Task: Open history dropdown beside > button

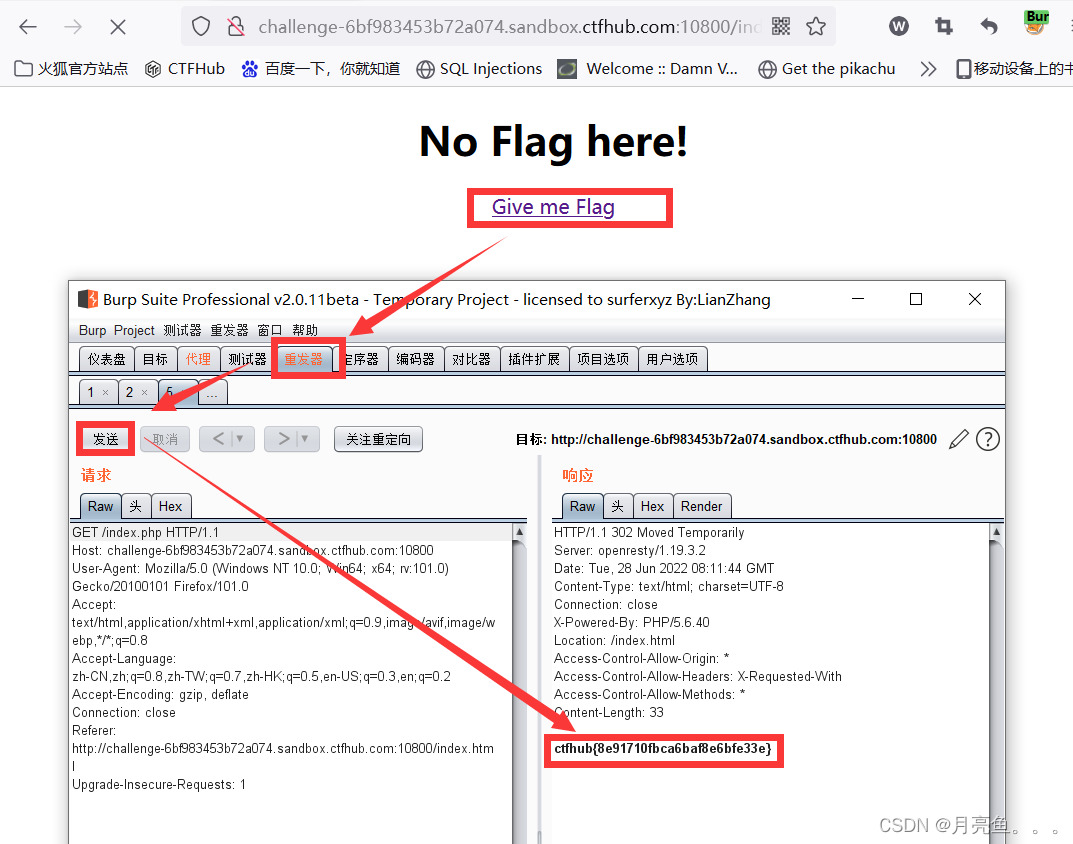Action: point(305,439)
